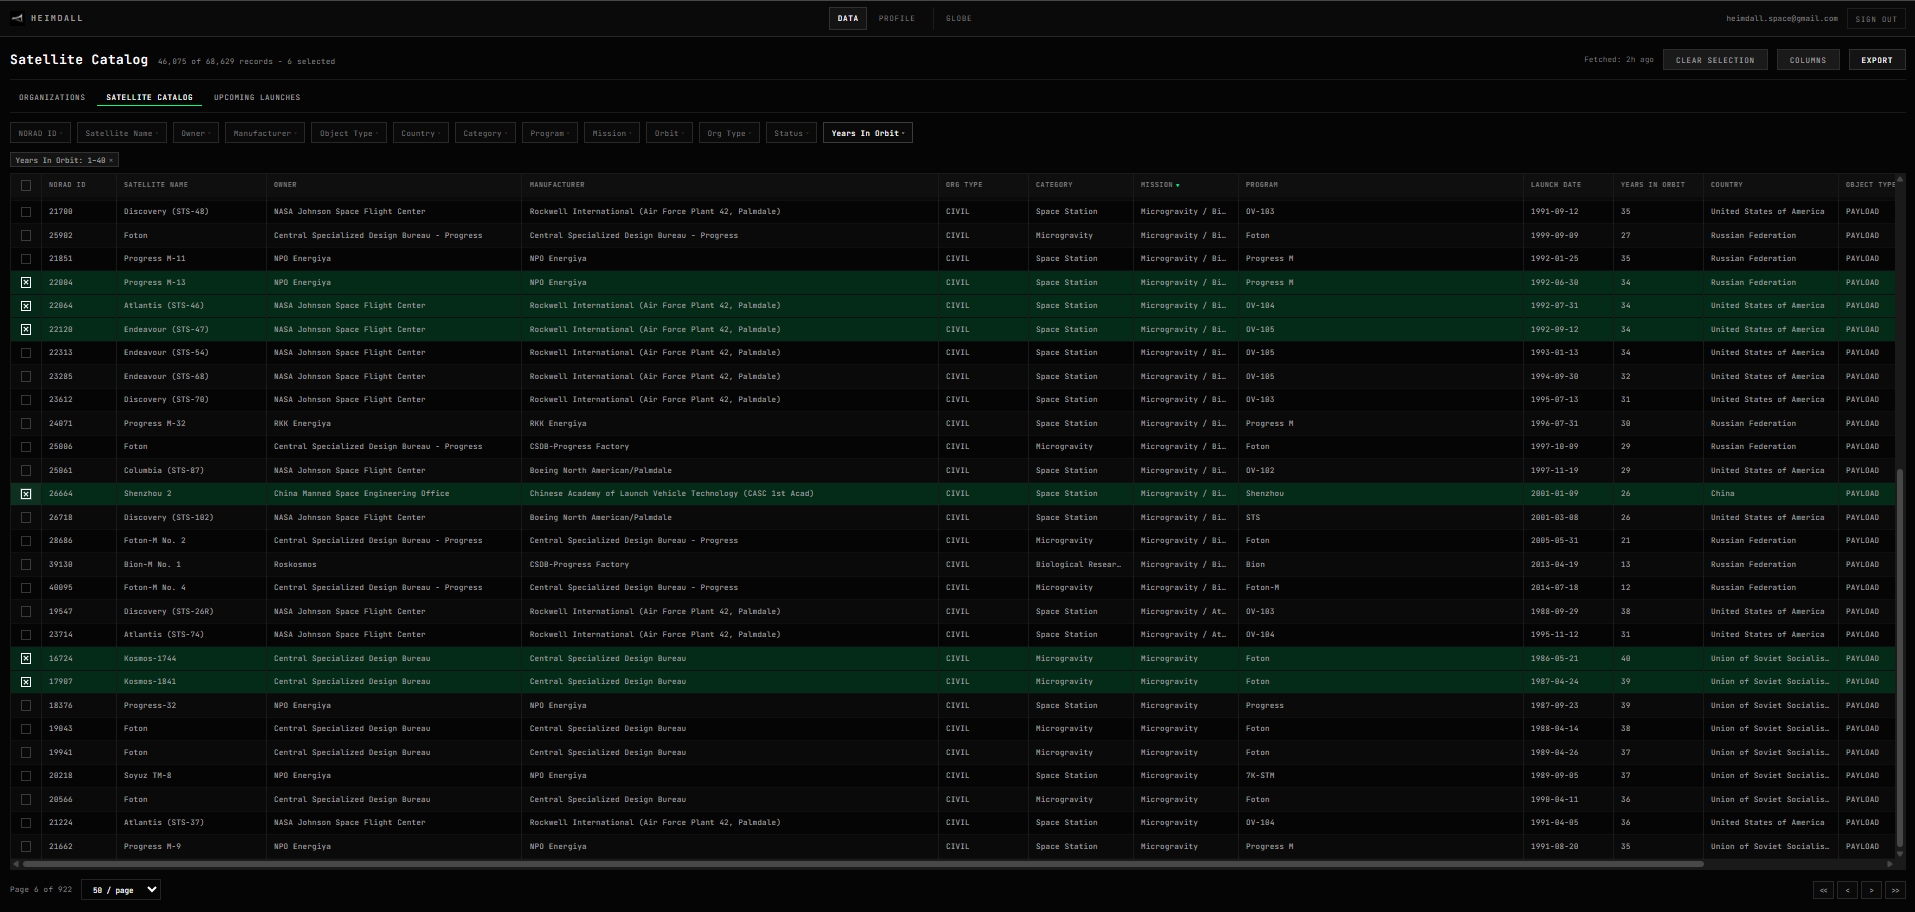Image resolution: width=1915 pixels, height=912 pixels.
Task: Uncheck the Atlantis (STS-46) row checkbox
Action: [26, 306]
